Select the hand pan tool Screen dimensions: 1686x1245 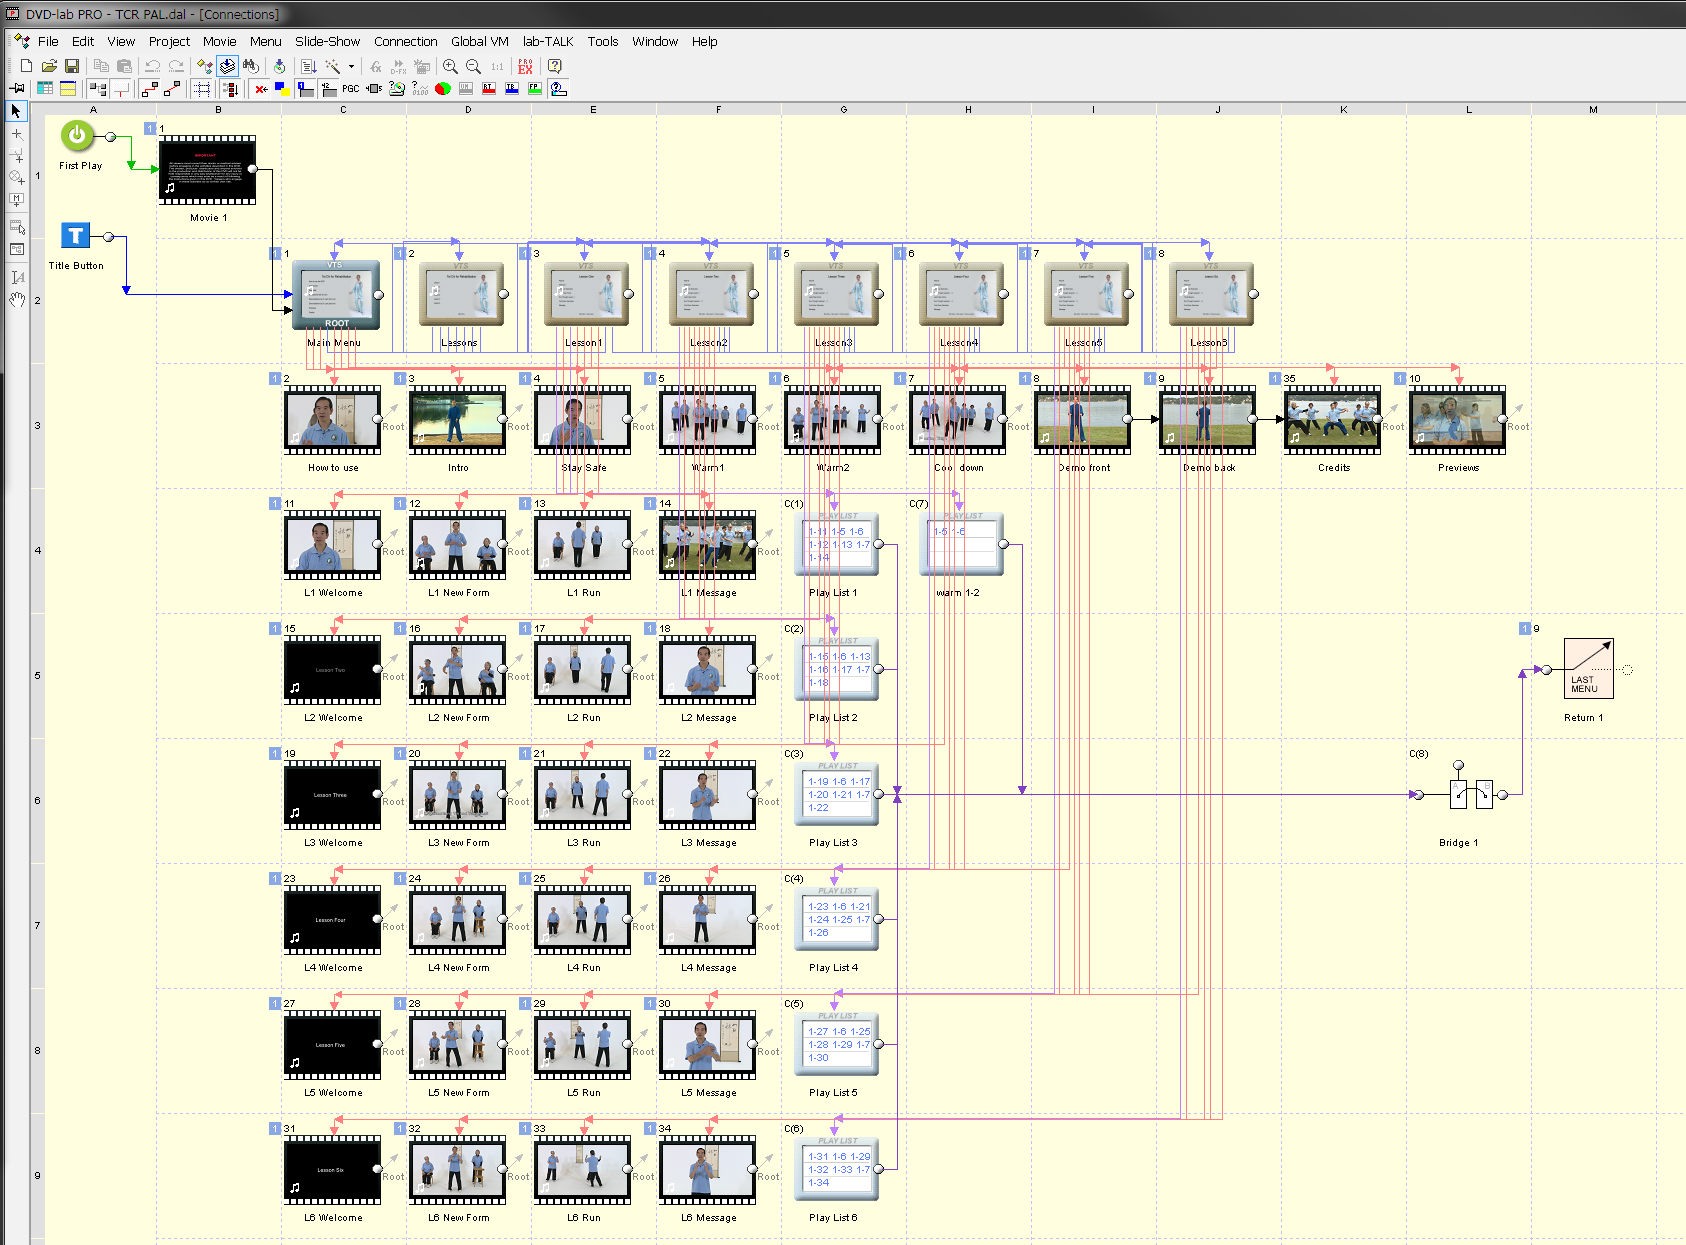click(16, 299)
